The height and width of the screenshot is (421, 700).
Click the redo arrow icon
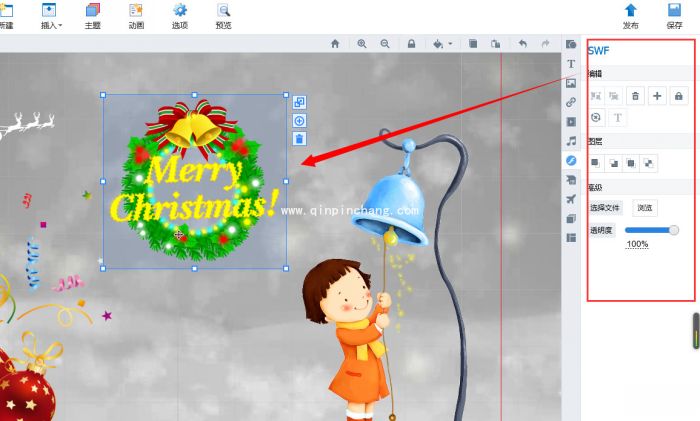click(545, 44)
